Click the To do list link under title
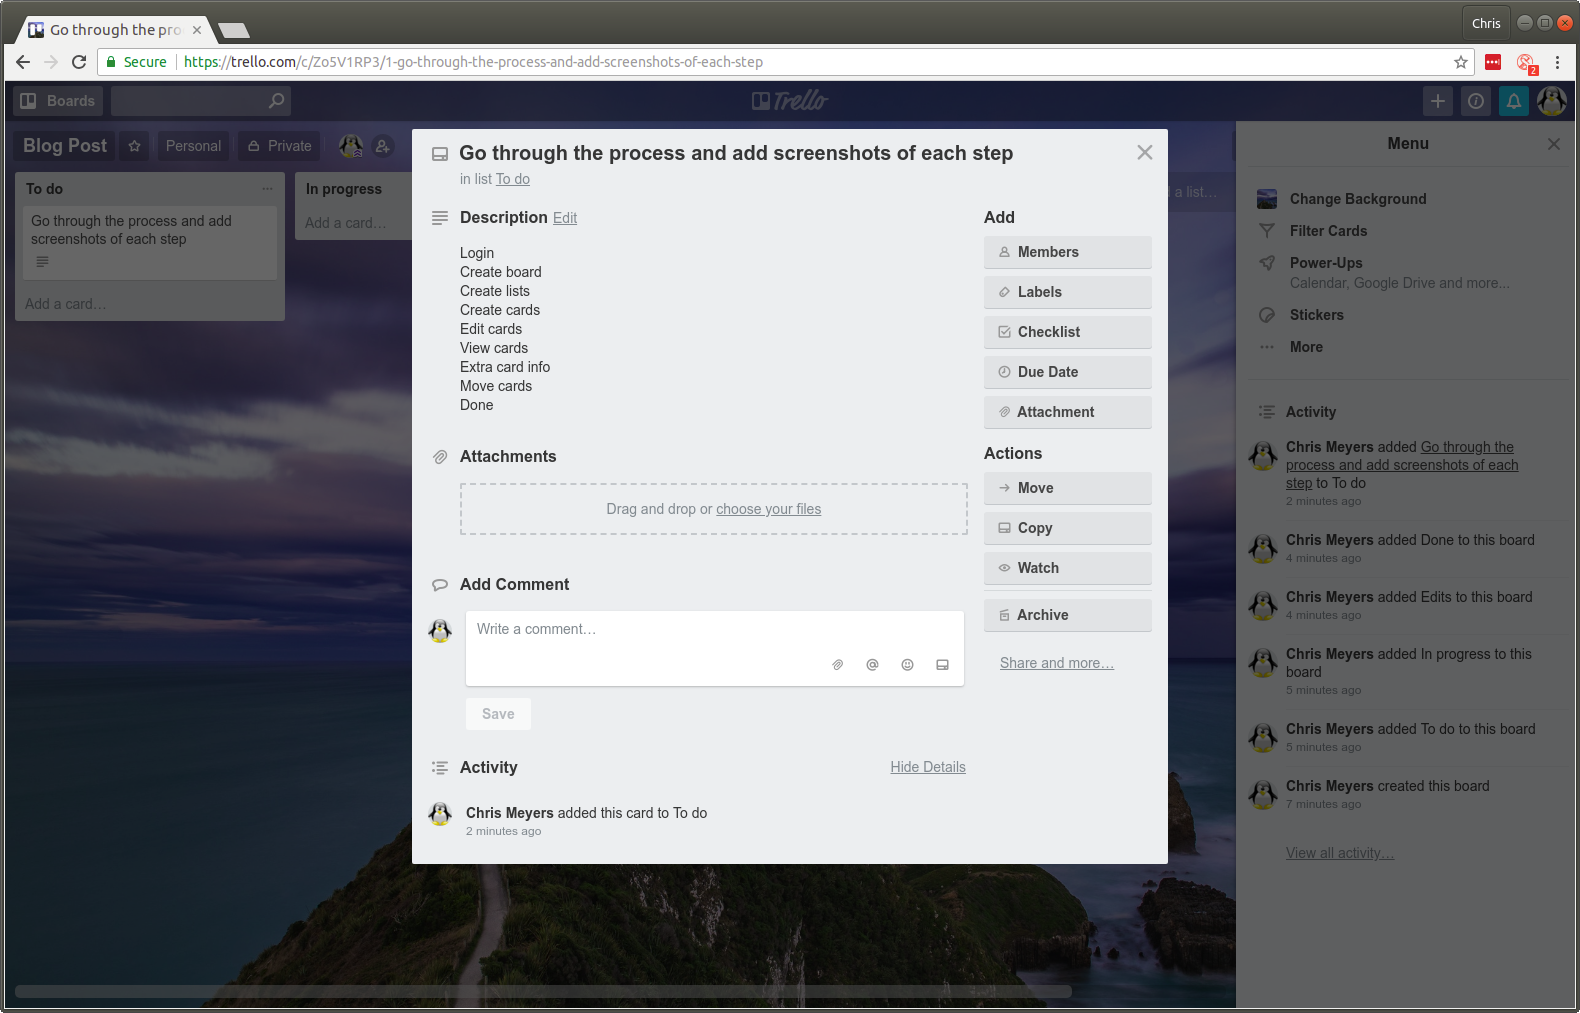 (x=513, y=179)
